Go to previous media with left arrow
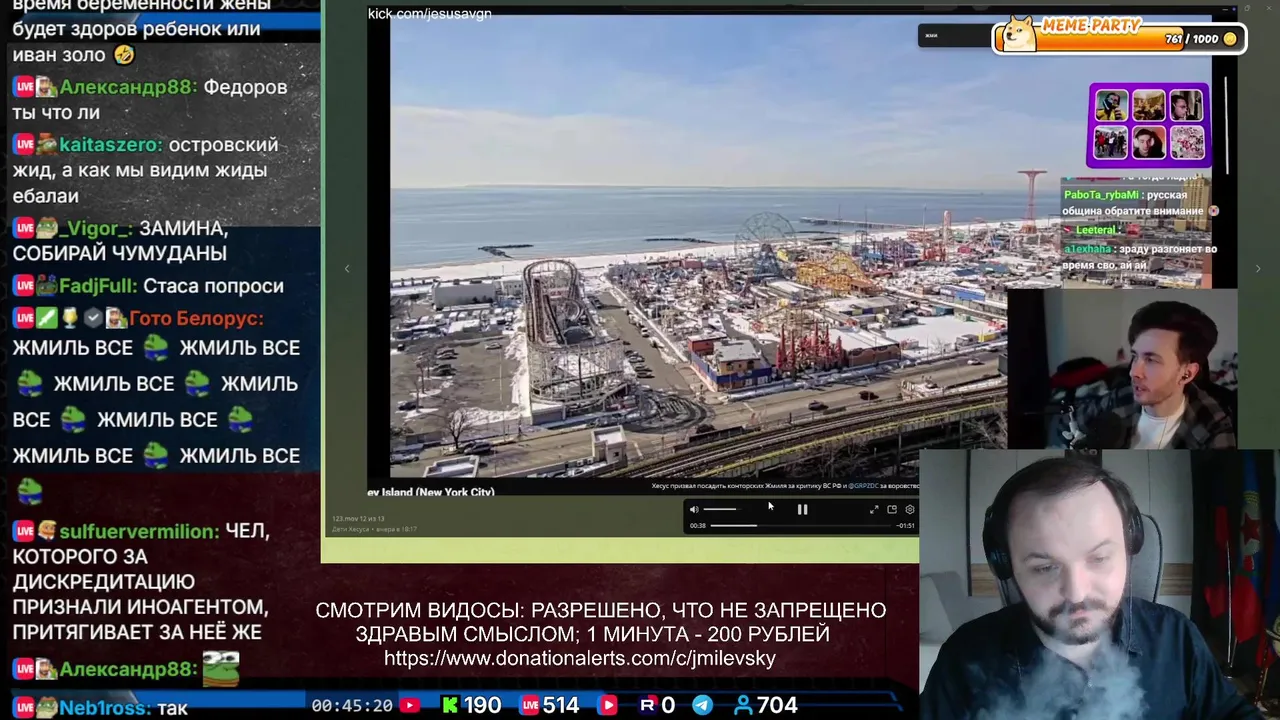Image resolution: width=1280 pixels, height=720 pixels. click(347, 268)
